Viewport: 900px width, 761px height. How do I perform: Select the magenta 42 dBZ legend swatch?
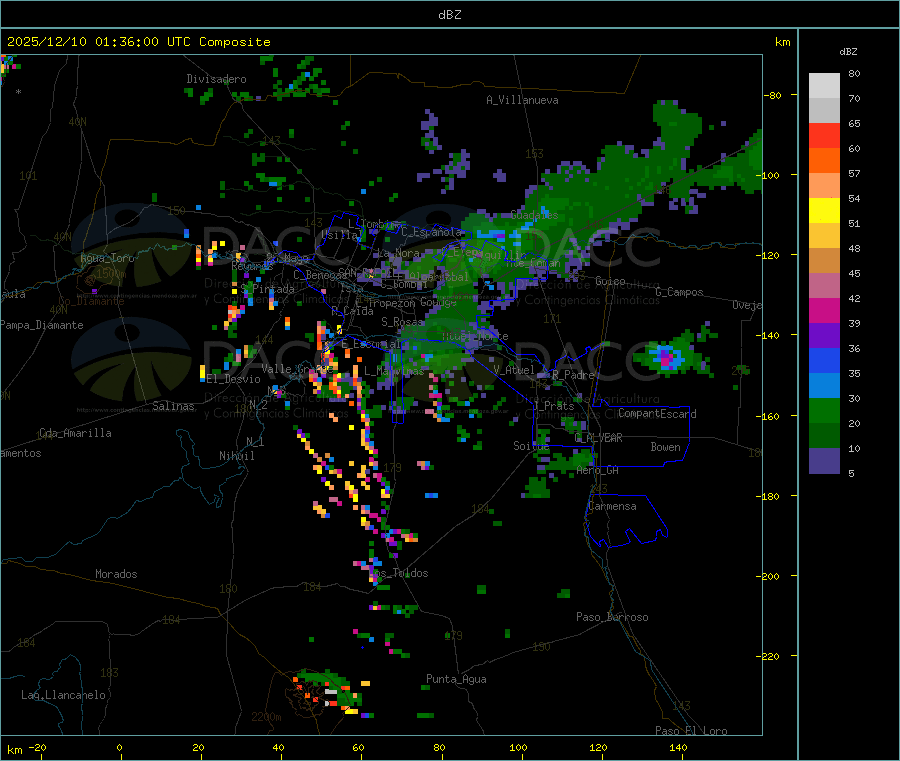(824, 310)
